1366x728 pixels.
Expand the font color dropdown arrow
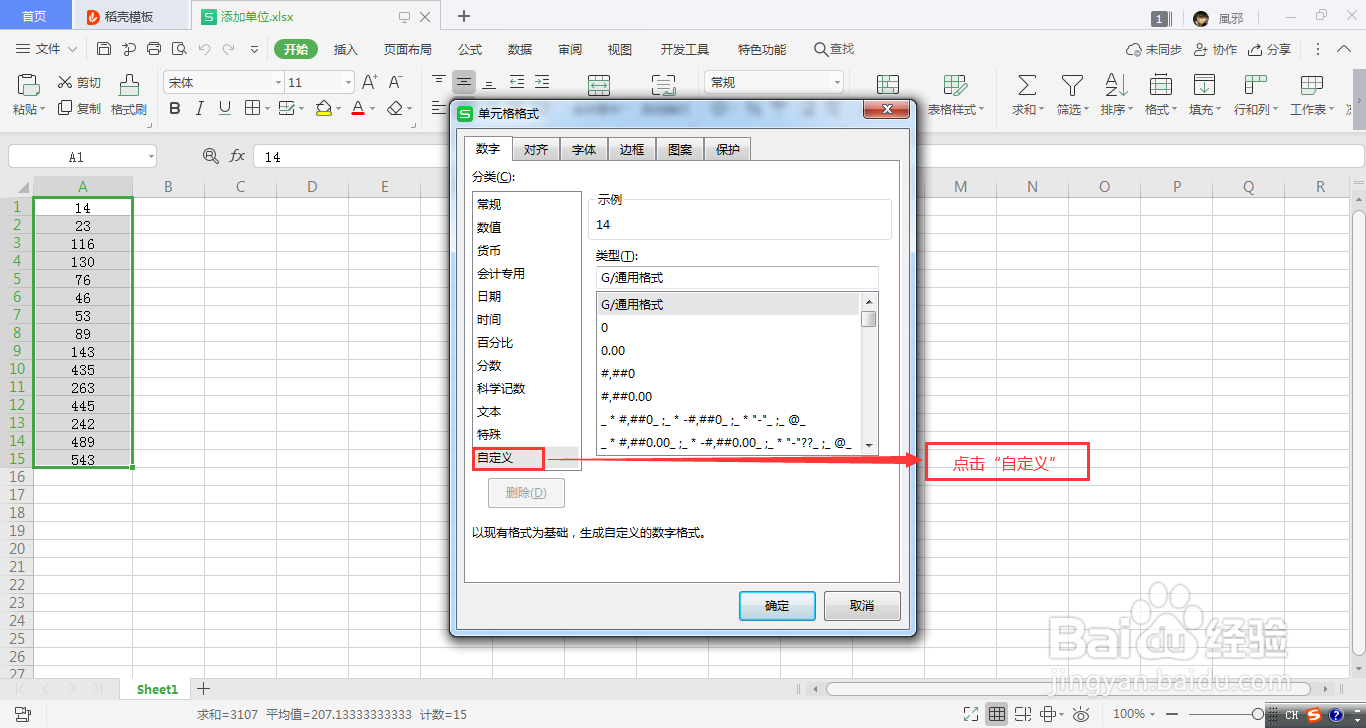click(x=370, y=108)
